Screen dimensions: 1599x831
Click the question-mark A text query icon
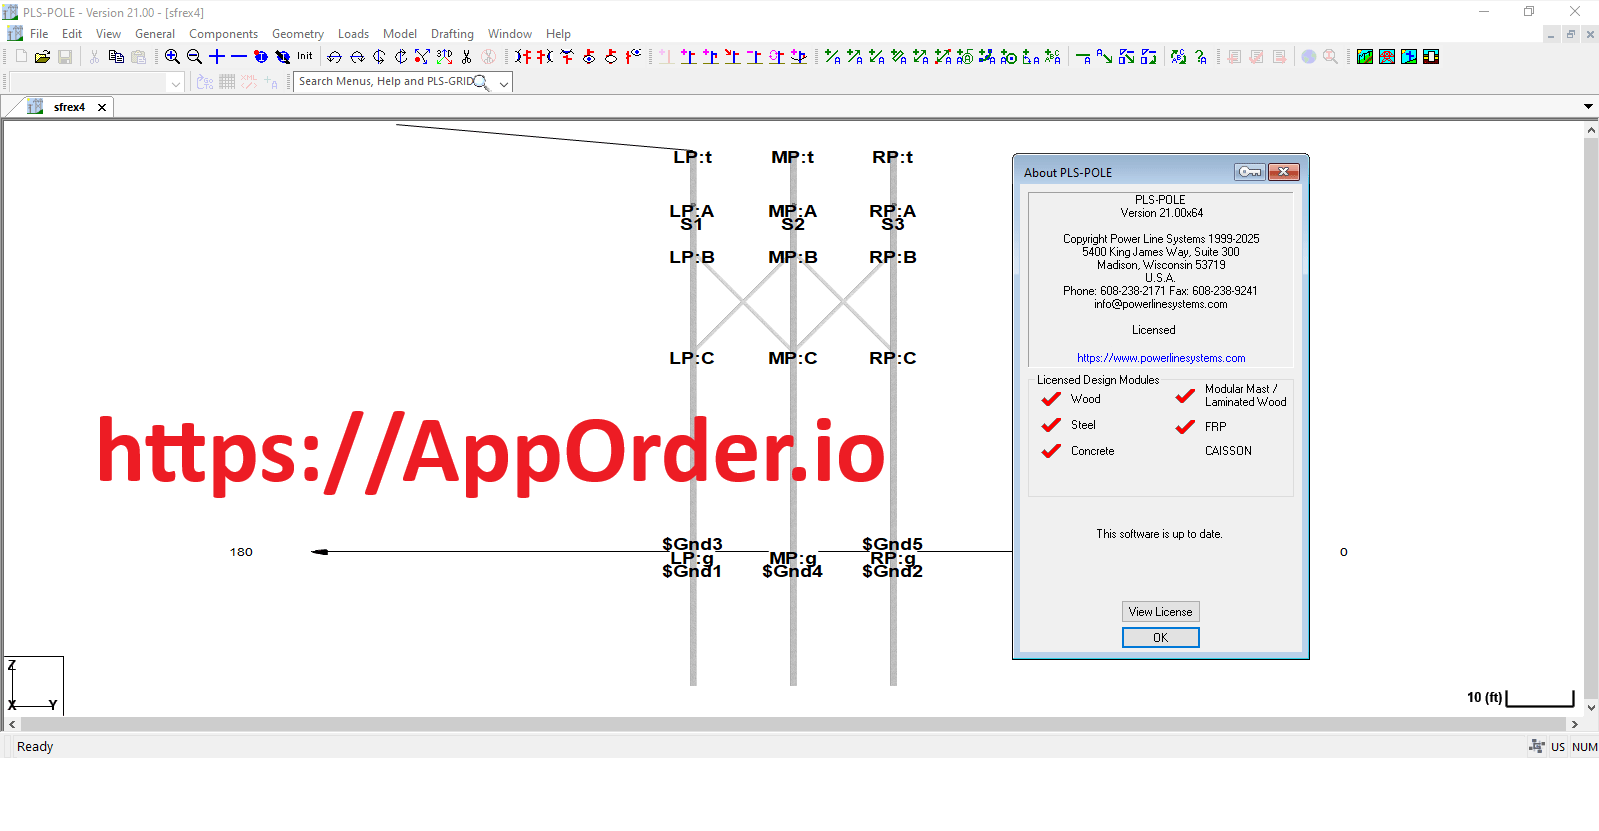[x=1201, y=57]
